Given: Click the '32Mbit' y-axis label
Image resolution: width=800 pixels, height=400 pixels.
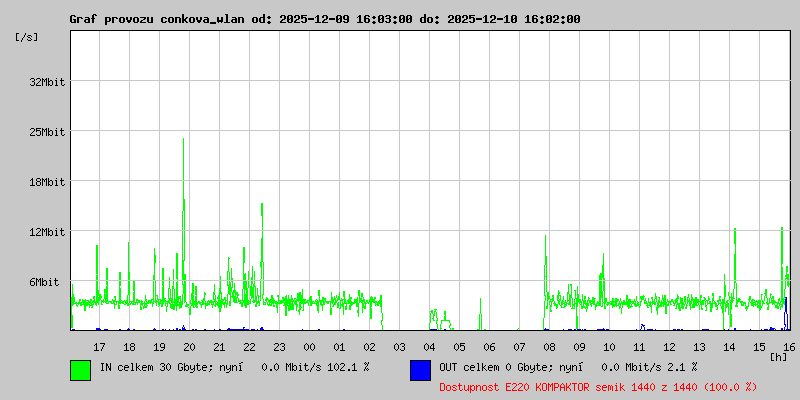Looking at the screenshot, I should [x=47, y=82].
